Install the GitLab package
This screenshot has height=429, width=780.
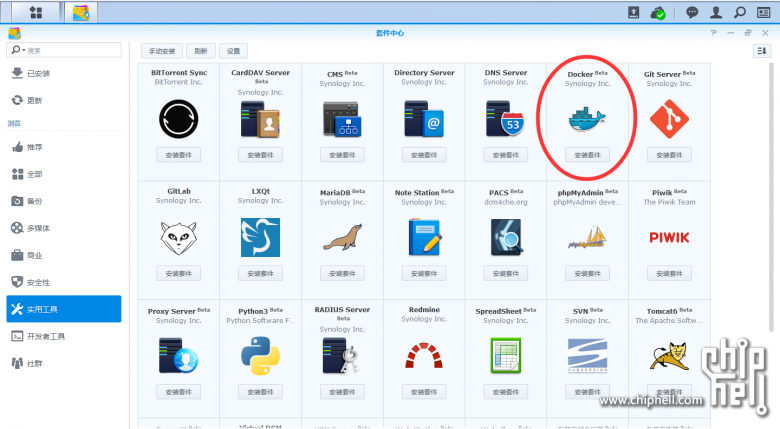coord(179,274)
